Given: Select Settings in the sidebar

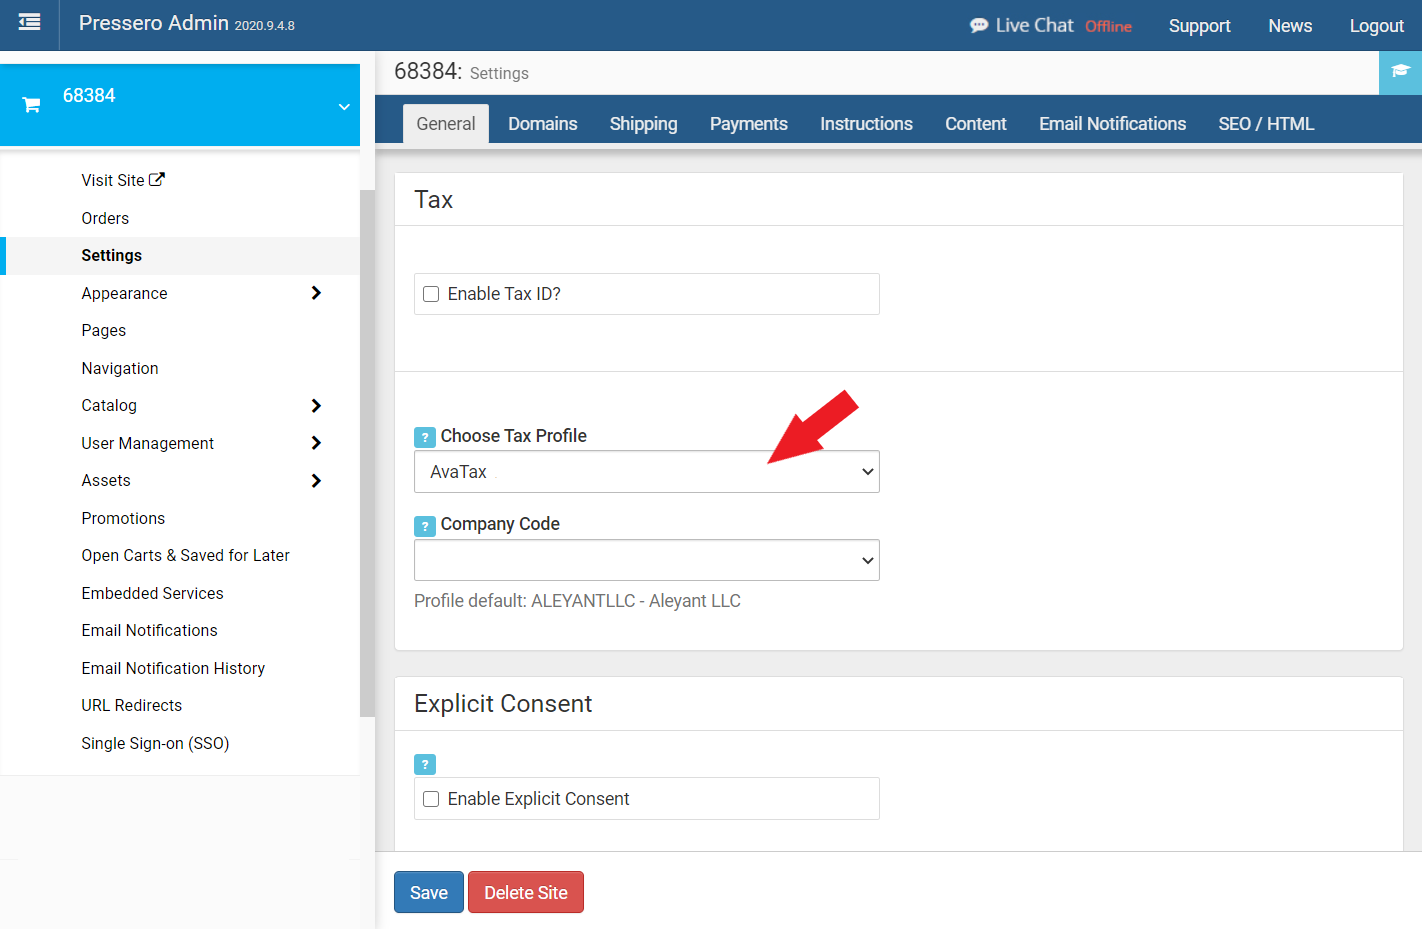Looking at the screenshot, I should 180,256.
